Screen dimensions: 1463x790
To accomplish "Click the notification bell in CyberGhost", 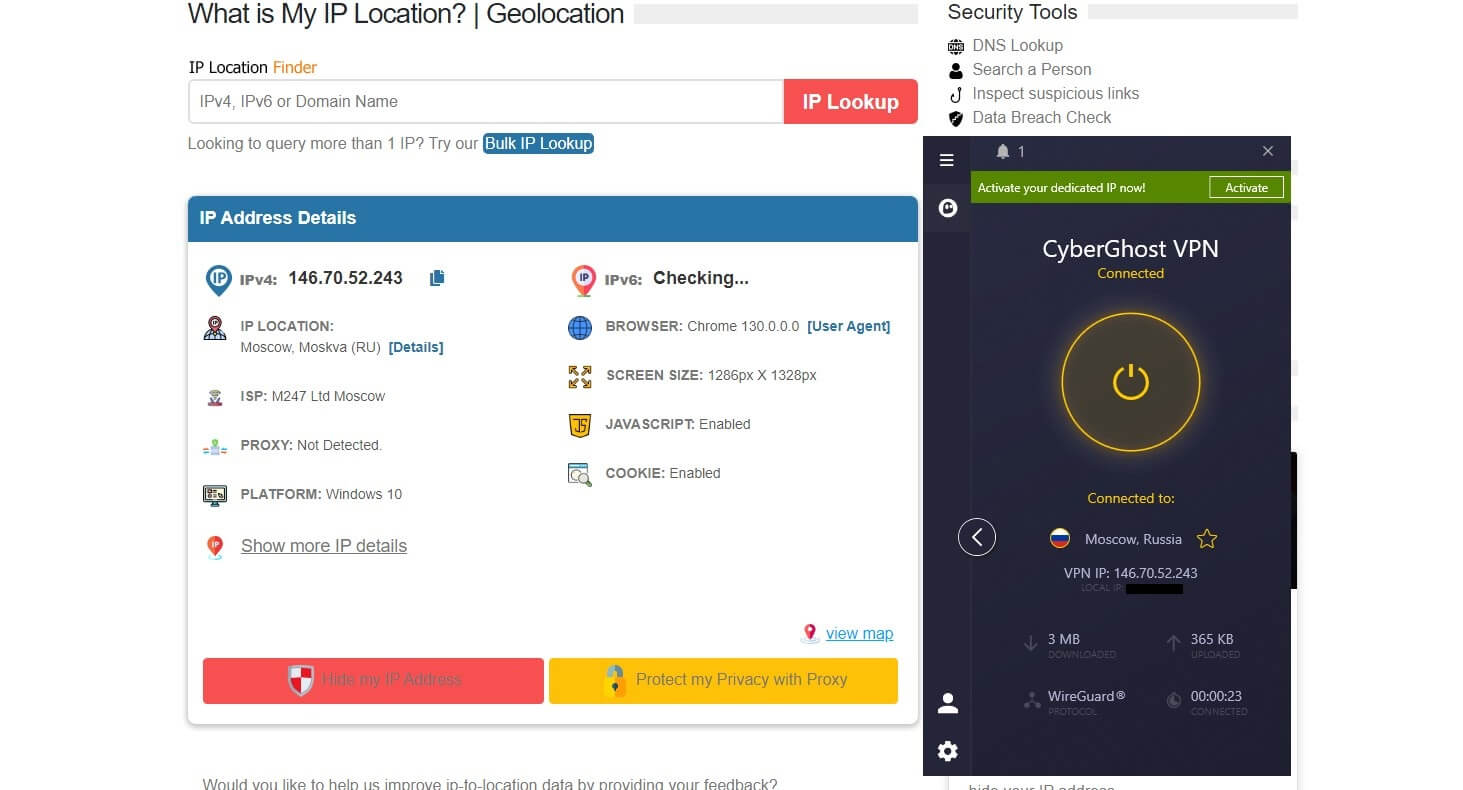I will (1003, 151).
